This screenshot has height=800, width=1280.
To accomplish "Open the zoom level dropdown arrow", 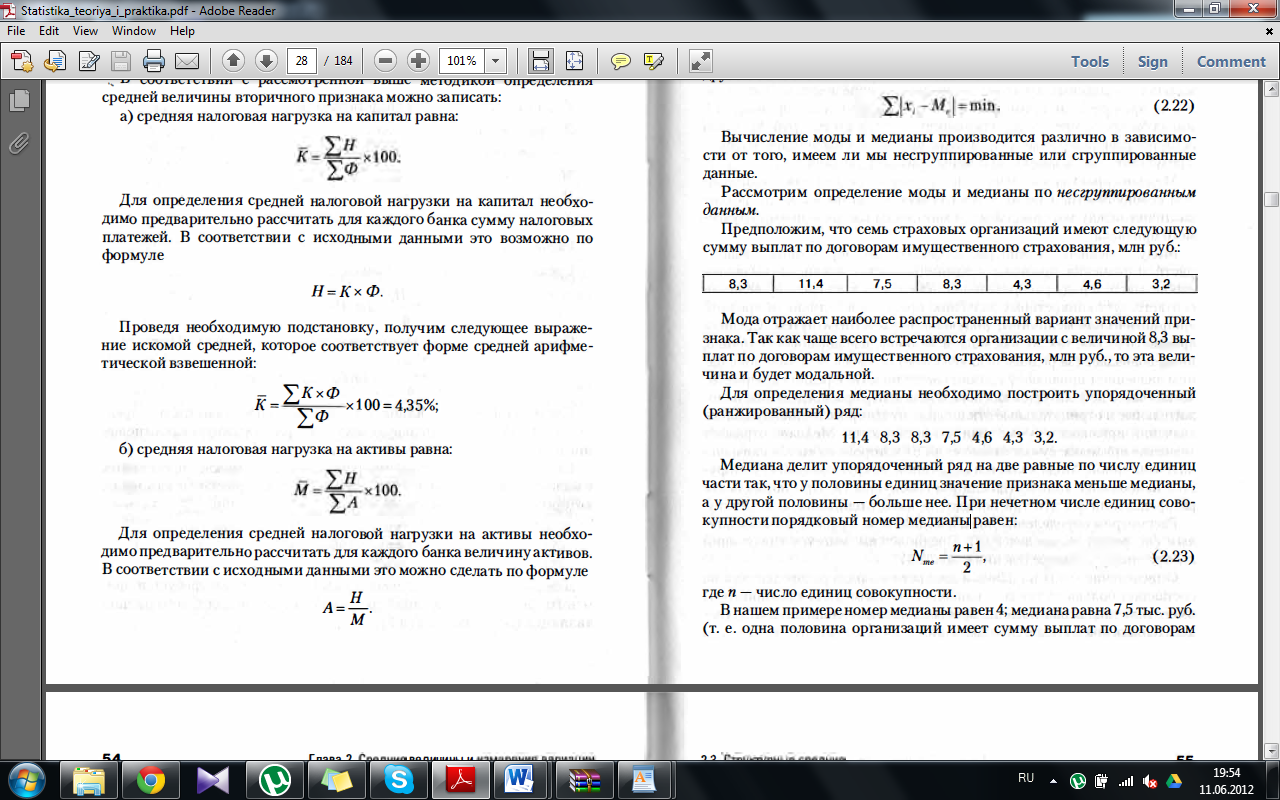I will tap(495, 60).
